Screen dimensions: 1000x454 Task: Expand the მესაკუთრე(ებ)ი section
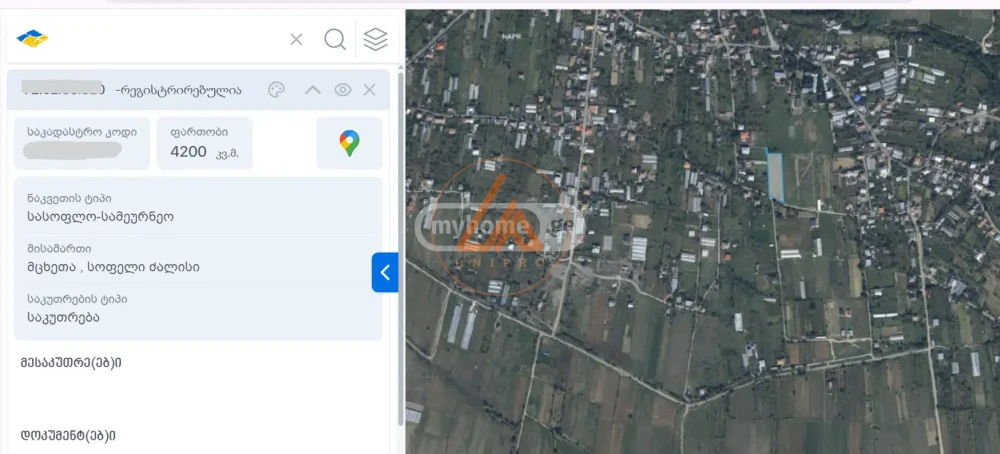[70, 362]
